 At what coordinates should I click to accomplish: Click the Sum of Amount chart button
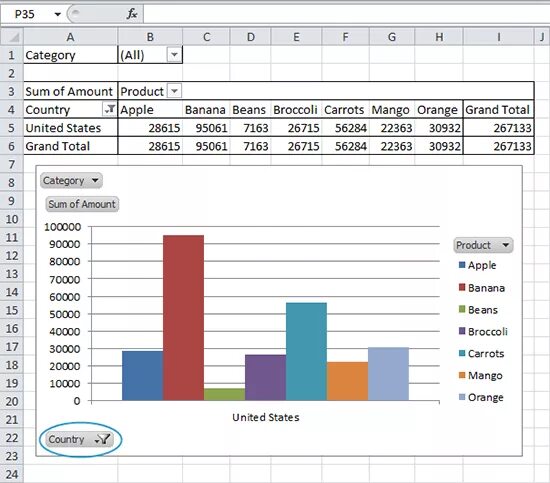pos(82,204)
